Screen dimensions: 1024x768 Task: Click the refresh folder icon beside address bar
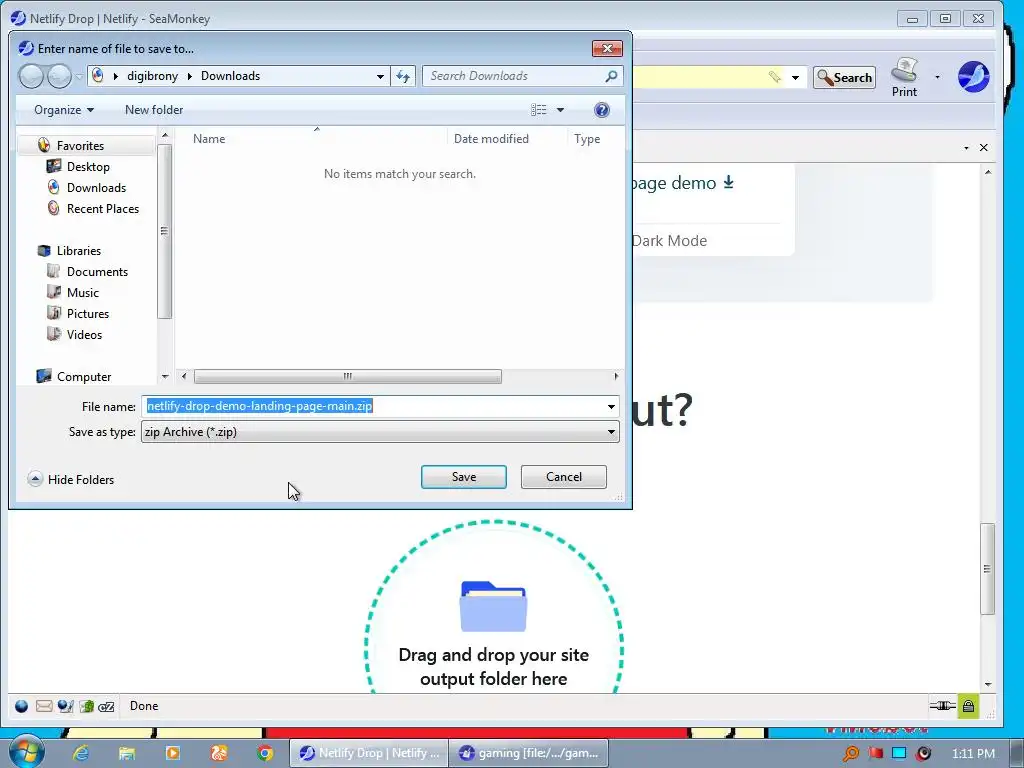403,76
